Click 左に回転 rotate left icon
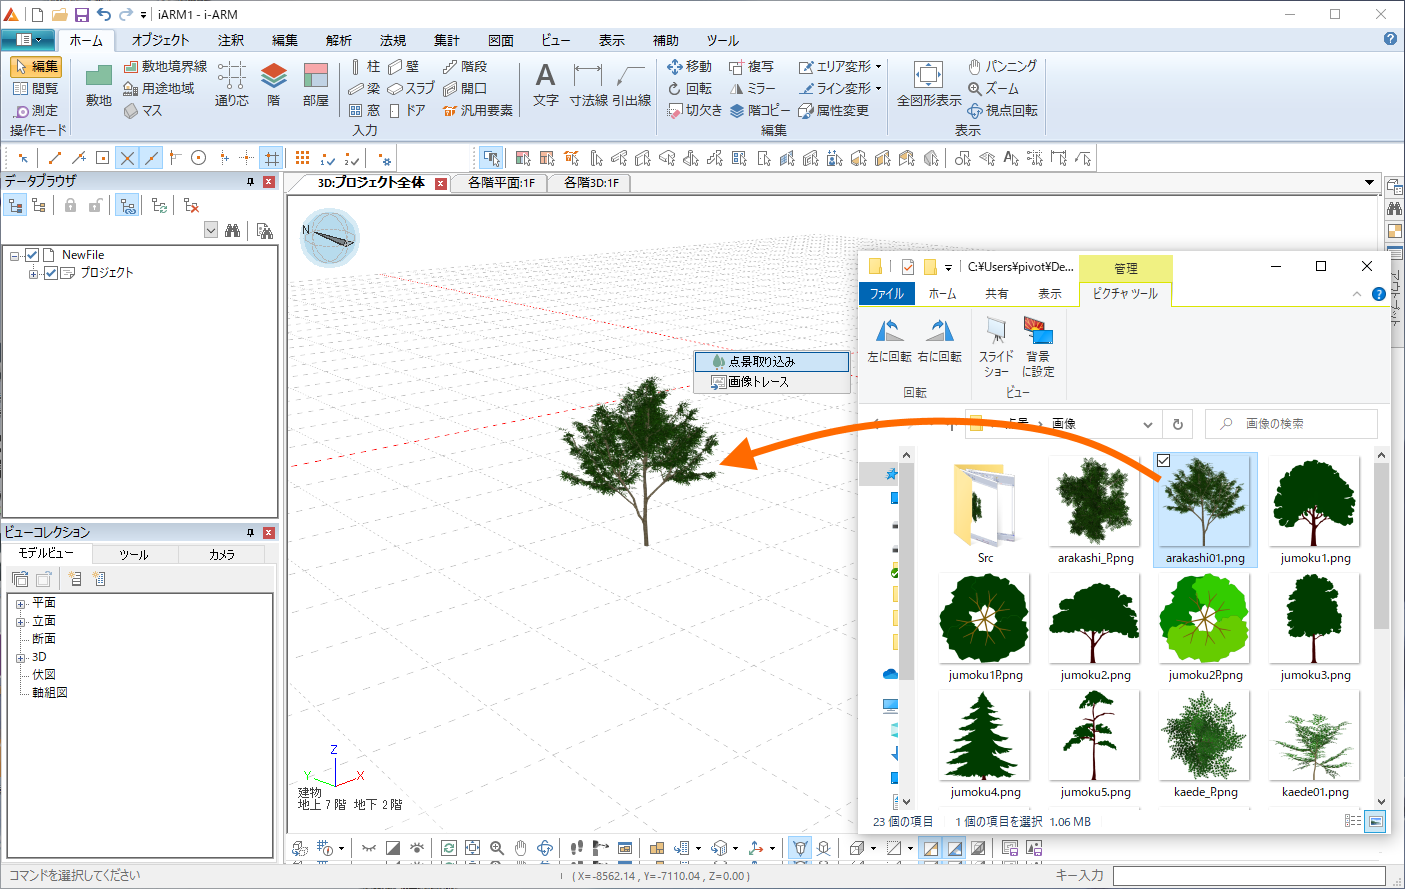 pyautogui.click(x=889, y=331)
